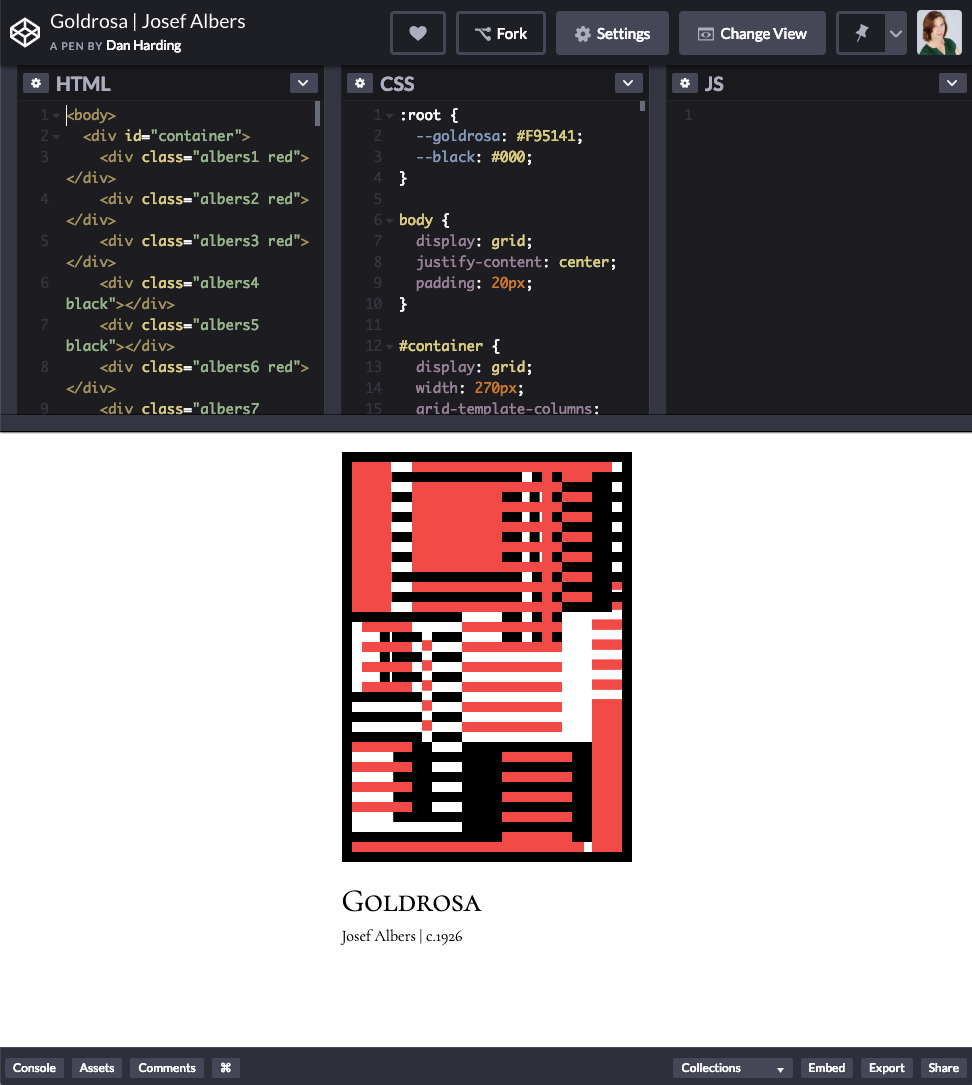Image resolution: width=972 pixels, height=1085 pixels.
Task: Click the CSS editor scrollbar thumb
Action: coord(642,106)
